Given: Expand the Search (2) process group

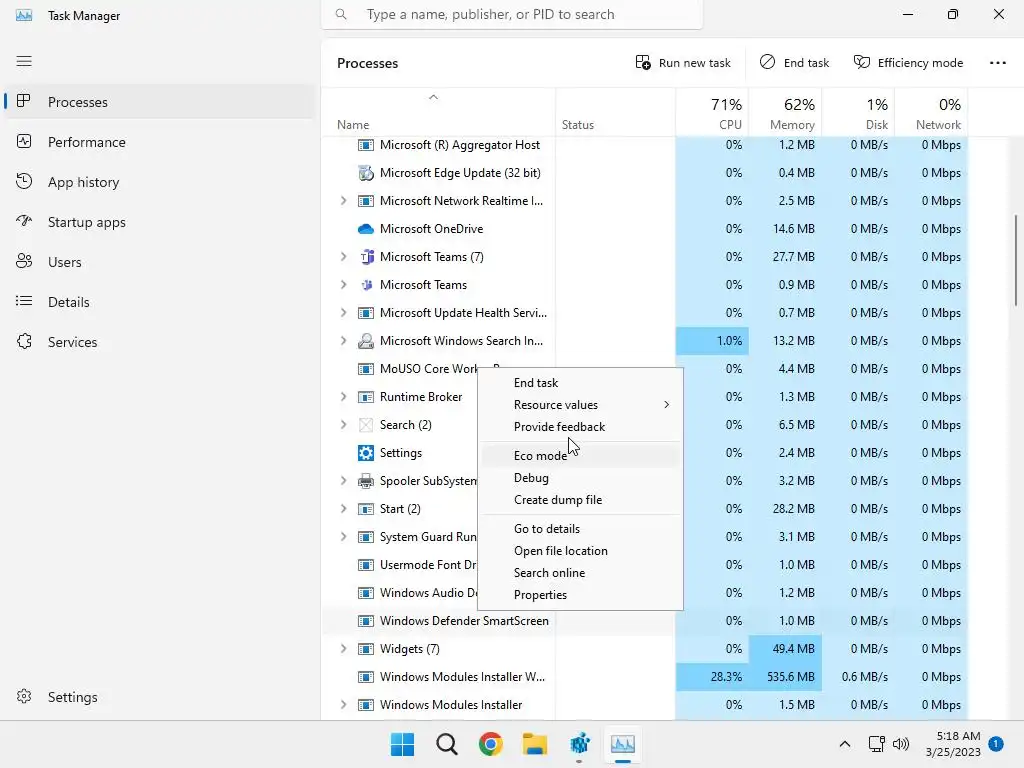Looking at the screenshot, I should pyautogui.click(x=344, y=424).
